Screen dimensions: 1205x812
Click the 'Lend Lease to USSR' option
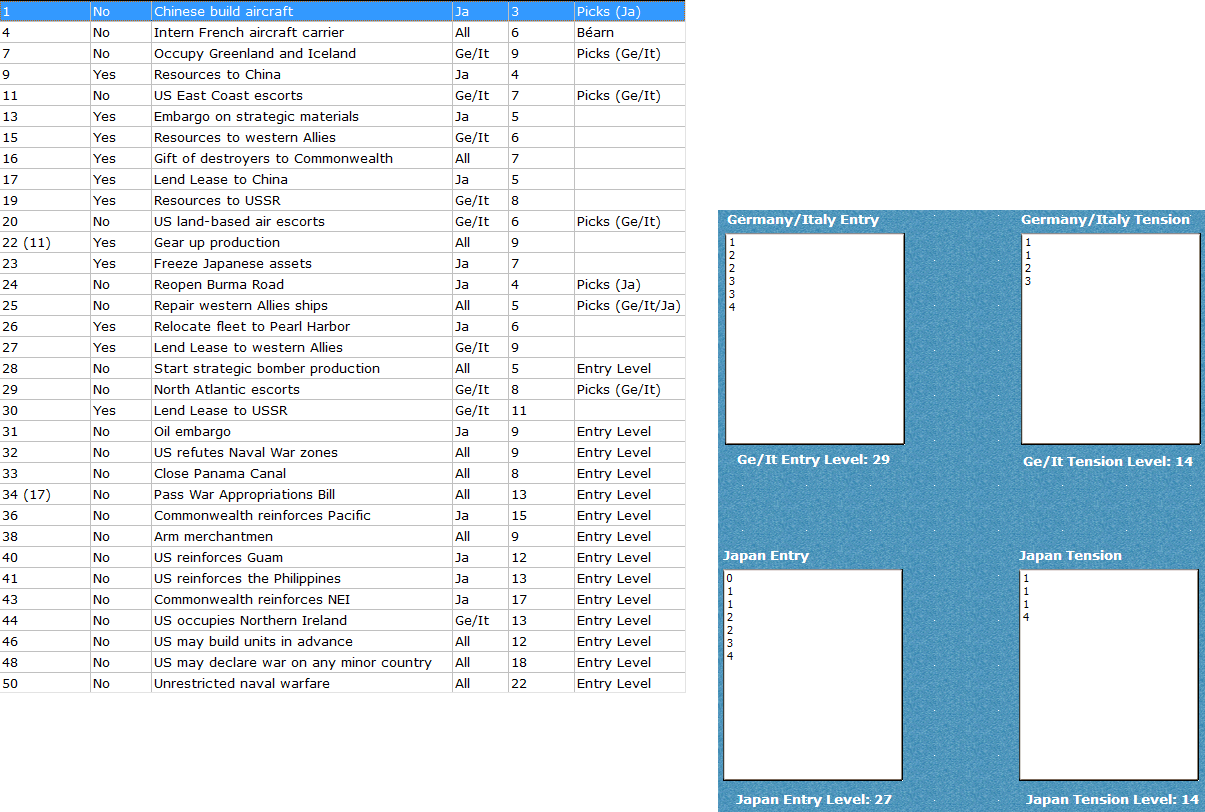(x=343, y=410)
